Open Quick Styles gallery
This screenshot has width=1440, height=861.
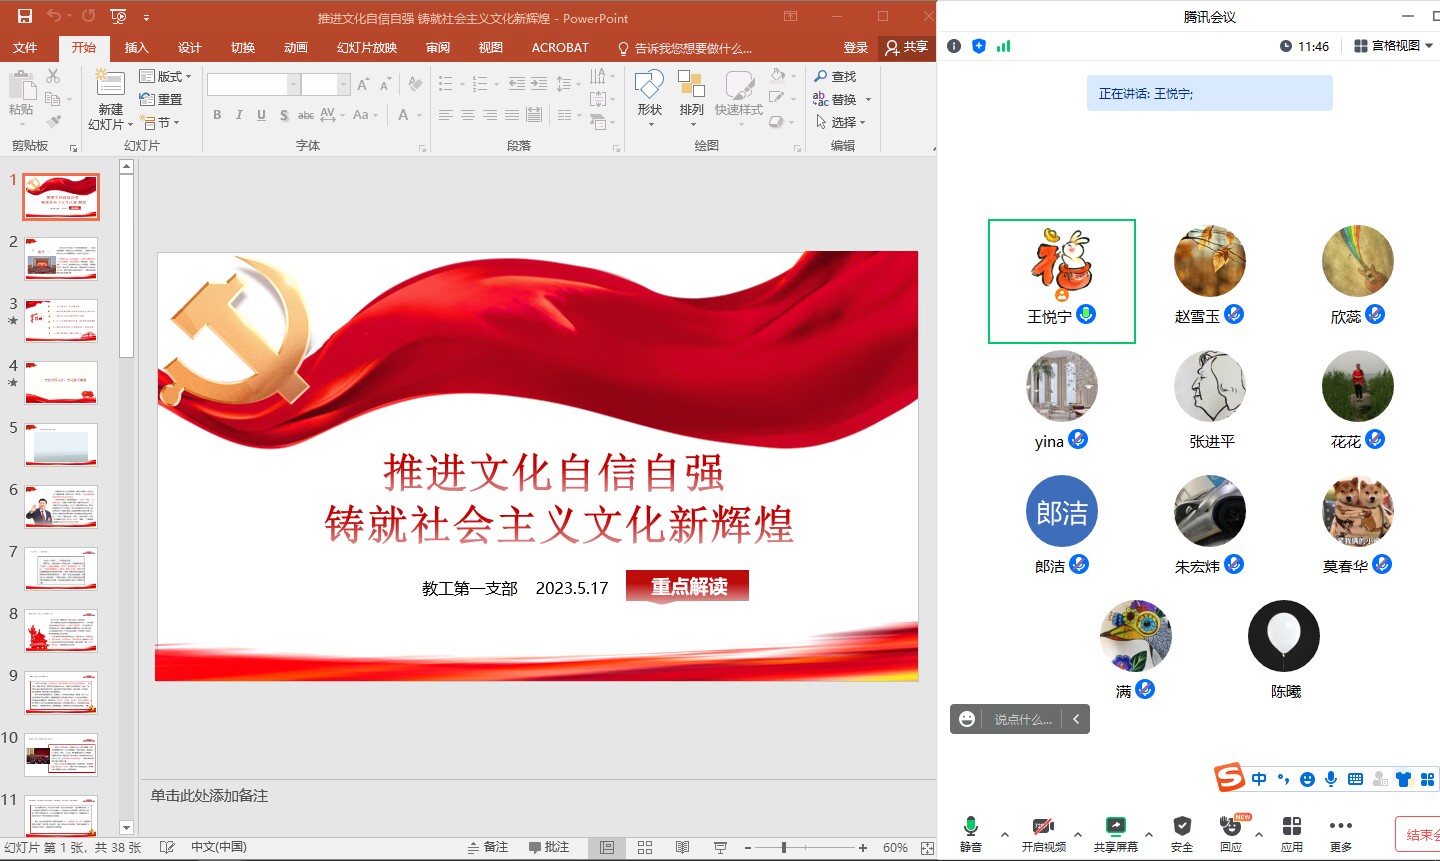click(x=739, y=97)
